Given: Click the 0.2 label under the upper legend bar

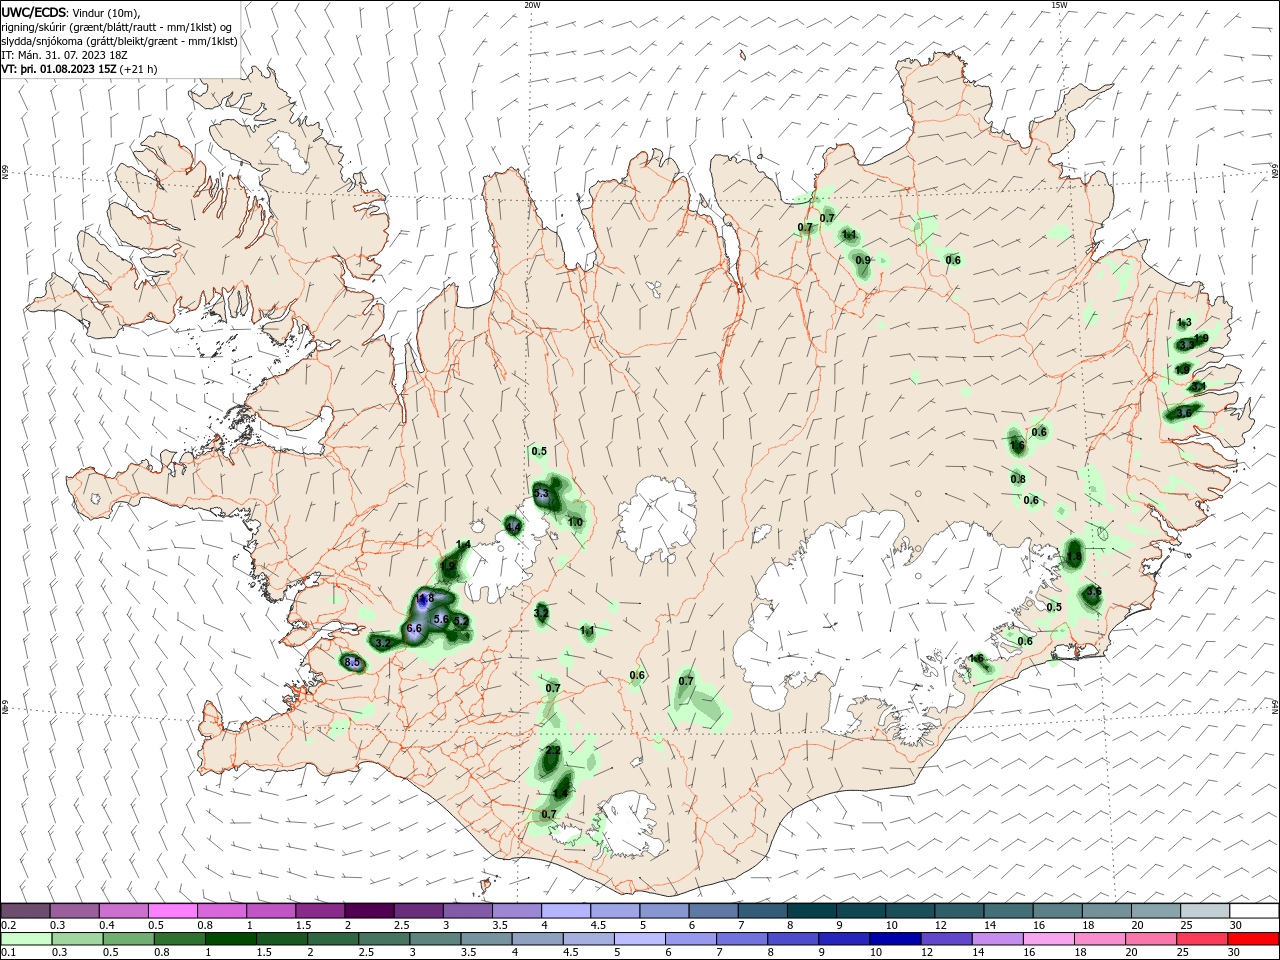Looking at the screenshot, I should pyautogui.click(x=8, y=925).
